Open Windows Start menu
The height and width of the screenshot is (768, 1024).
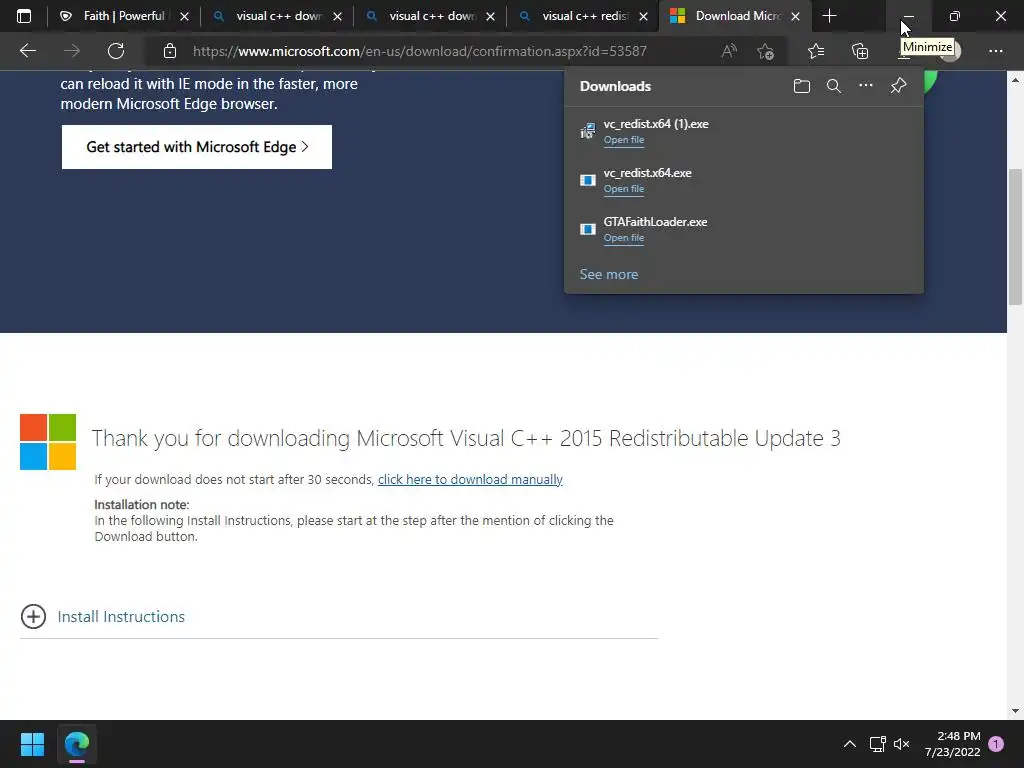click(x=32, y=744)
